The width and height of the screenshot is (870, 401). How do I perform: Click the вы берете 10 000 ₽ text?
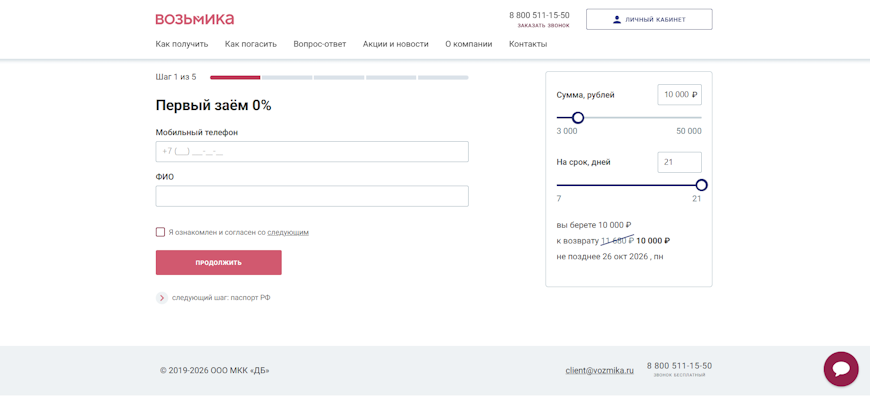pyautogui.click(x=594, y=225)
